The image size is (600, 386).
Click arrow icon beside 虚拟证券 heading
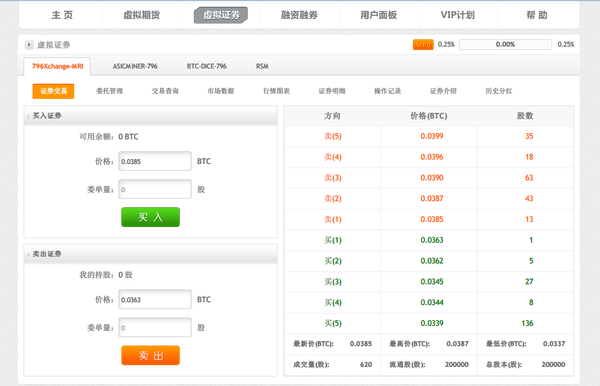coord(29,45)
